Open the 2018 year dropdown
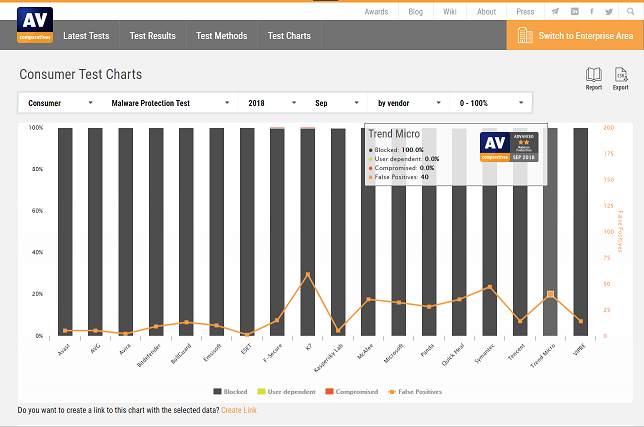Image resolution: width=644 pixels, height=427 pixels. [x=272, y=103]
